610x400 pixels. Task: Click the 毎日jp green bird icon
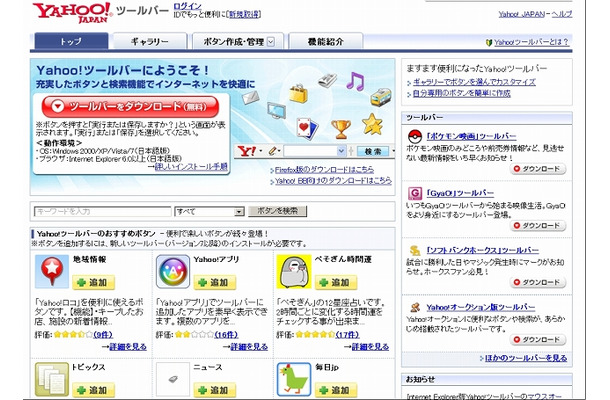tap(294, 379)
